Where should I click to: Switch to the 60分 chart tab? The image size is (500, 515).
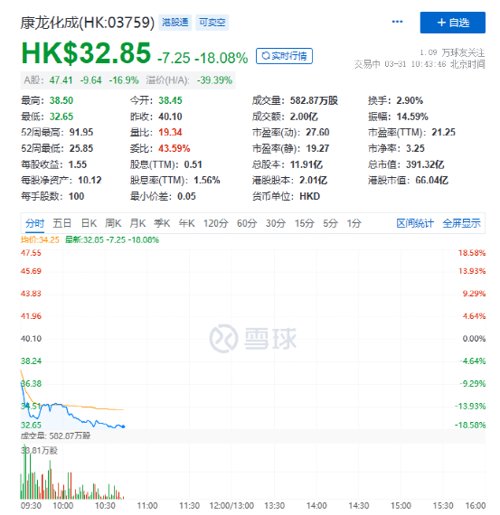(247, 223)
